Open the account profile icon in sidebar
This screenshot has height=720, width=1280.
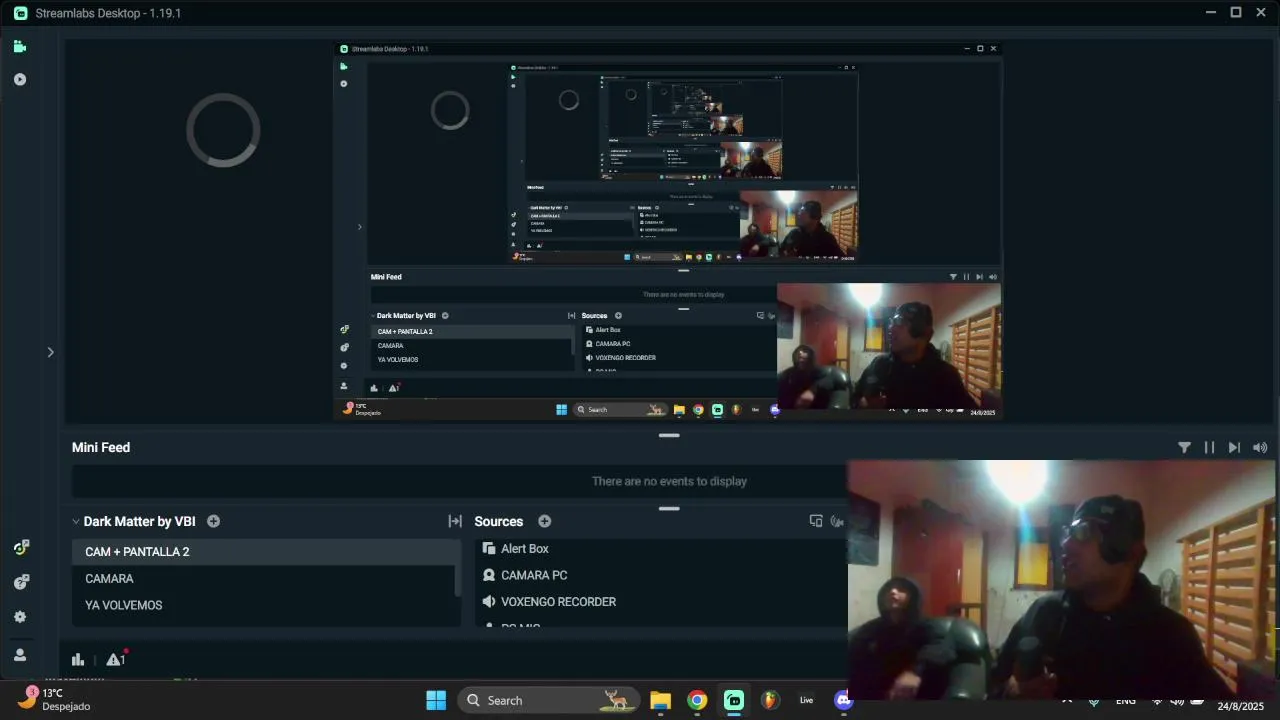(20, 655)
